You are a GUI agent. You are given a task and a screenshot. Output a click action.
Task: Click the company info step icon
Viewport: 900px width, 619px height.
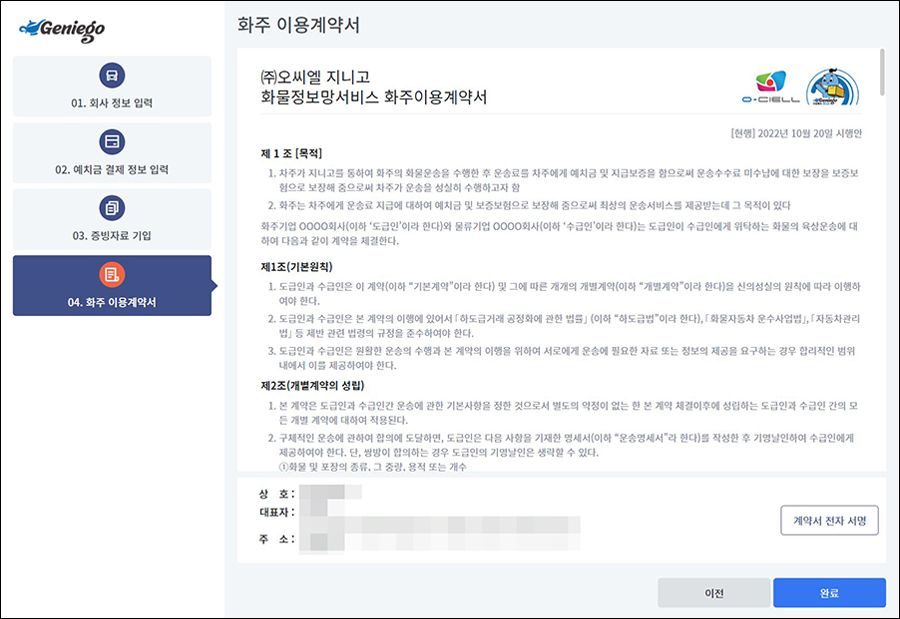tap(112, 75)
